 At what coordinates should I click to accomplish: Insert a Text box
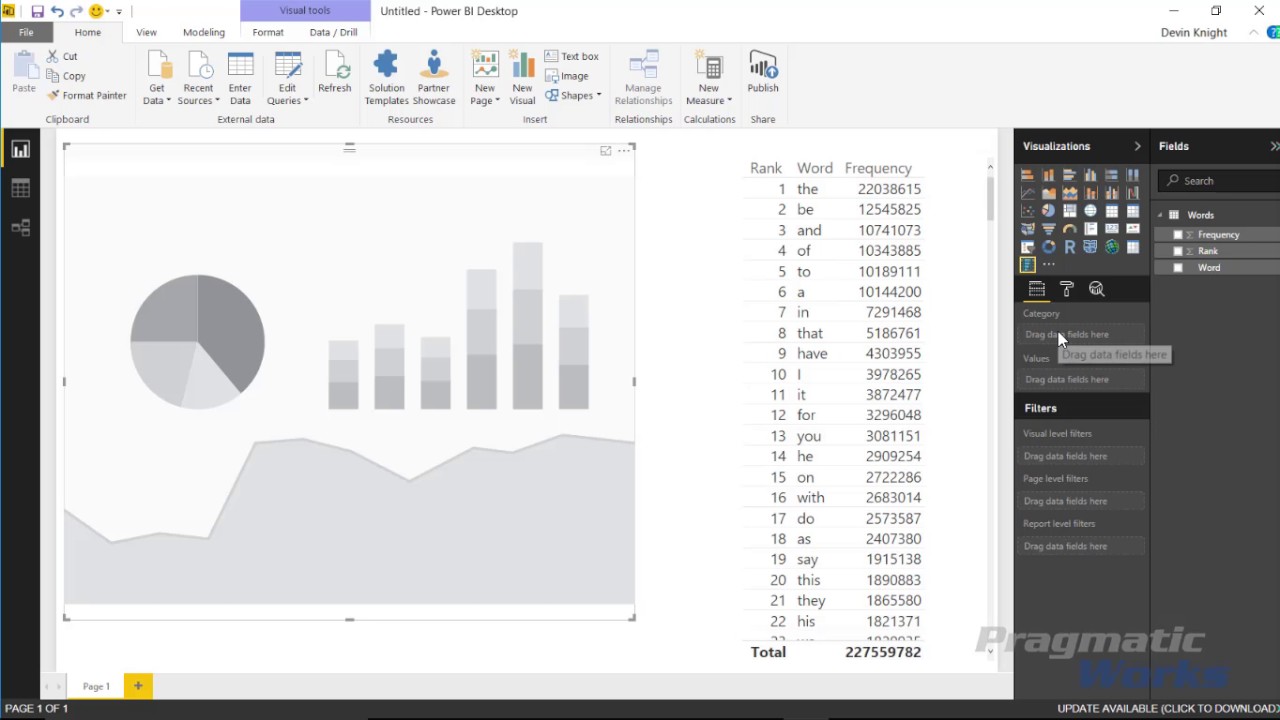(x=572, y=57)
